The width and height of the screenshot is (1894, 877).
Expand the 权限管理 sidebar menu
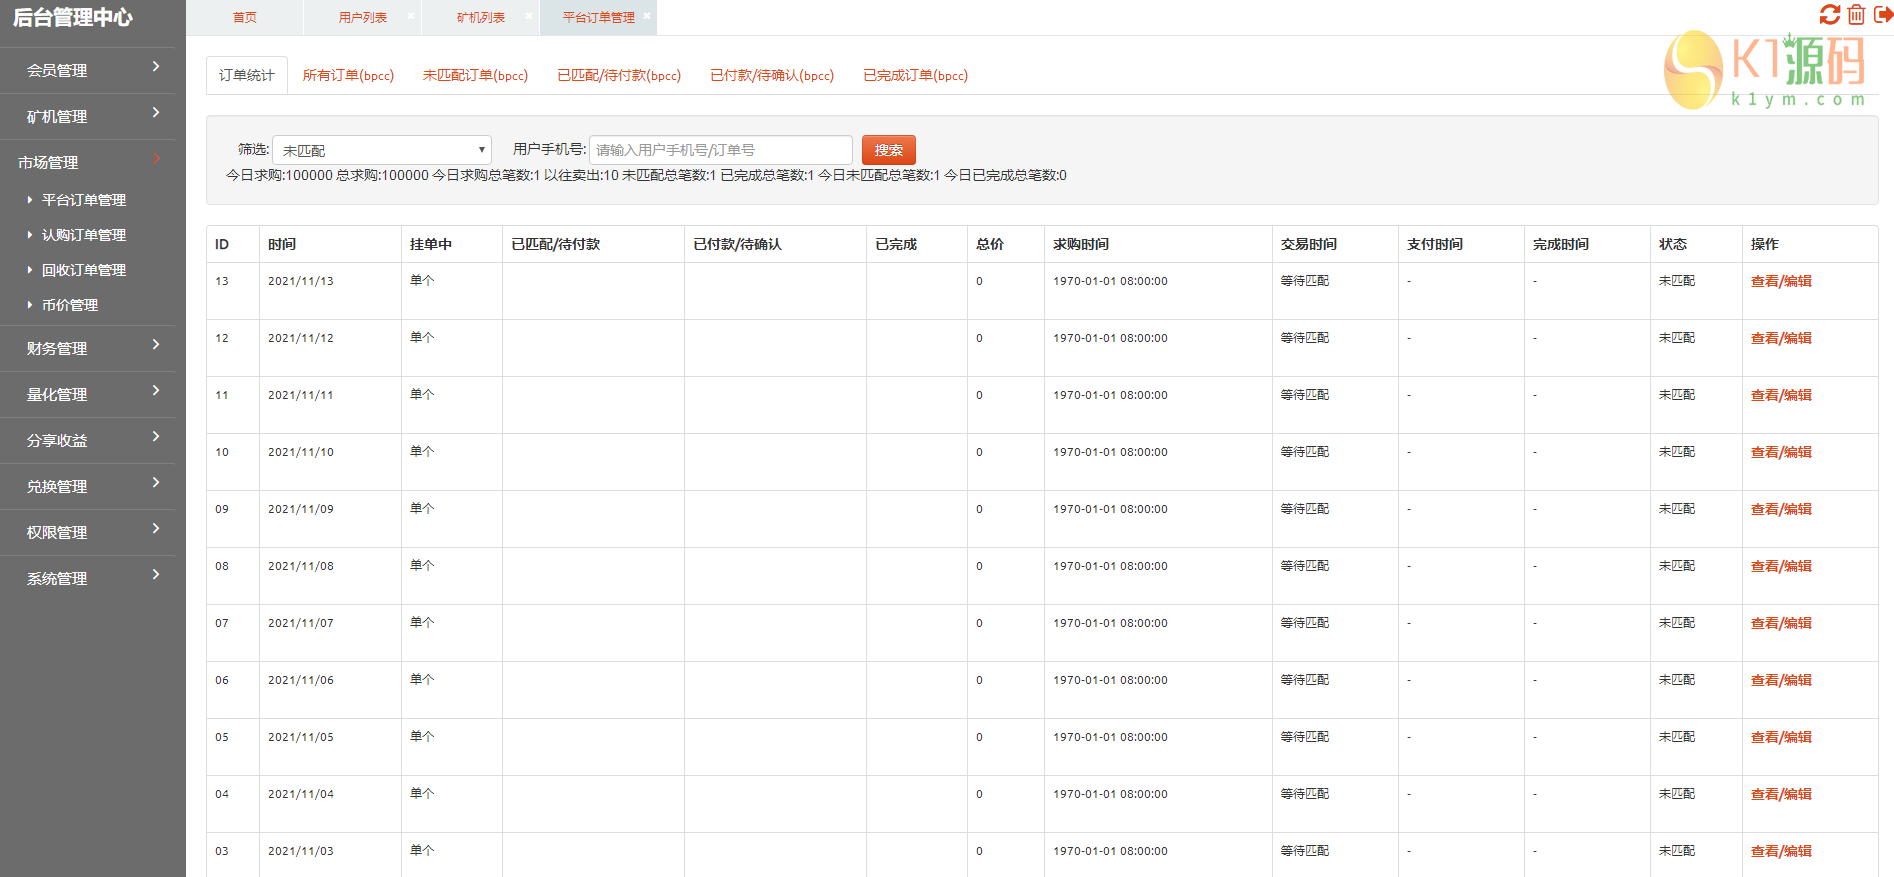tap(87, 532)
